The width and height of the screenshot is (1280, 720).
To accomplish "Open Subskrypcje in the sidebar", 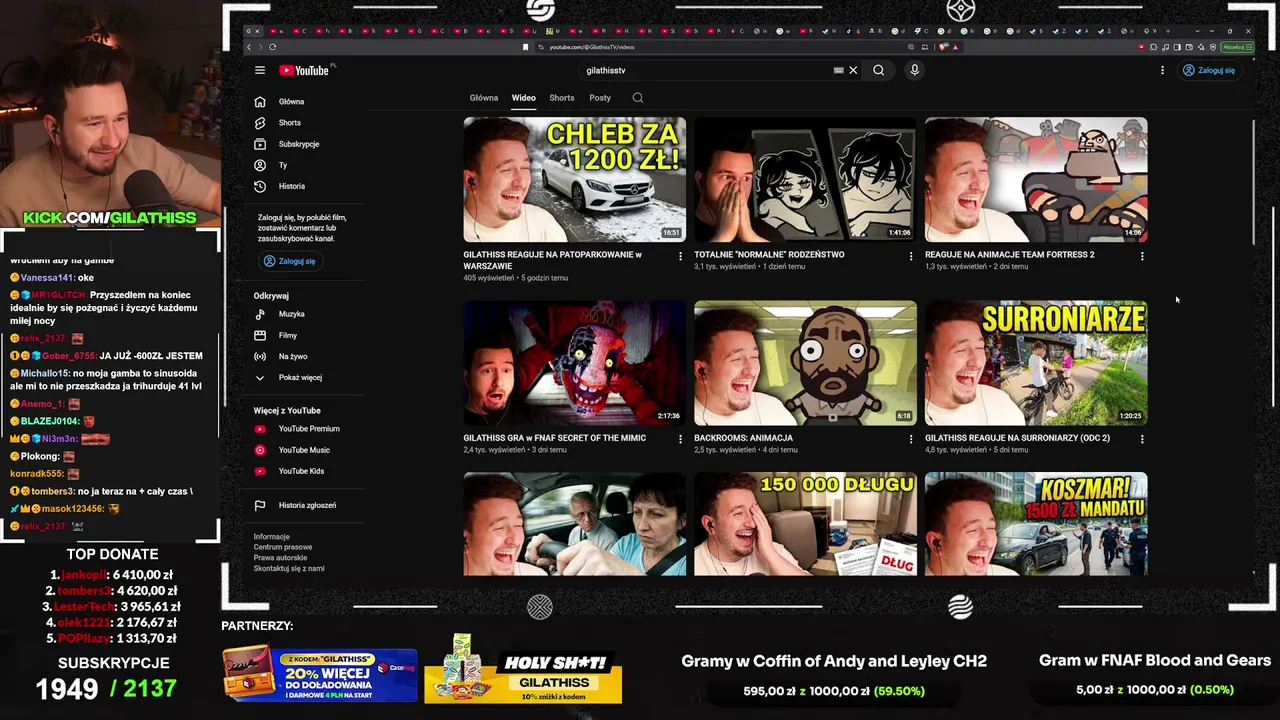I will click(x=300, y=144).
